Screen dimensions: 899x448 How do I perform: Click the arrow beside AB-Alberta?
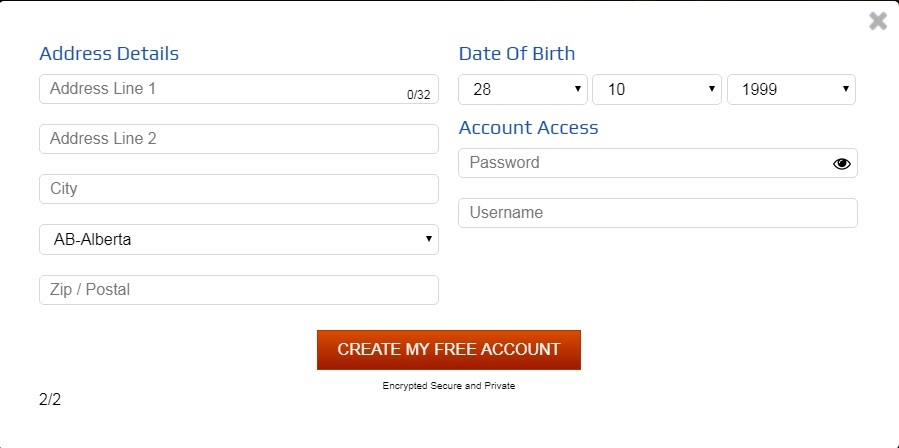[428, 239]
